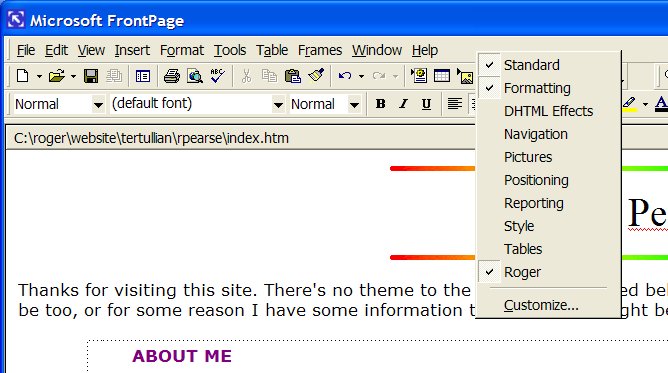Click the Open folder icon
The image size is (668, 373).
57,76
